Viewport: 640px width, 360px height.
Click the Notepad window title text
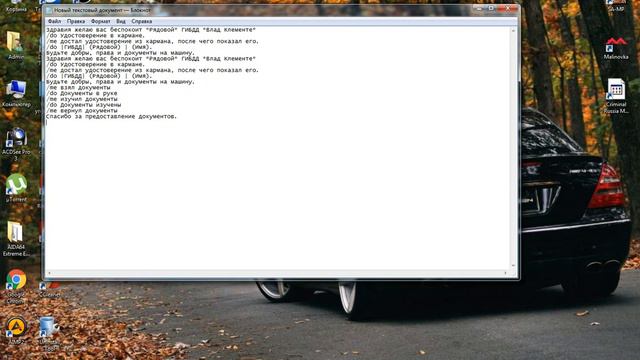102,10
